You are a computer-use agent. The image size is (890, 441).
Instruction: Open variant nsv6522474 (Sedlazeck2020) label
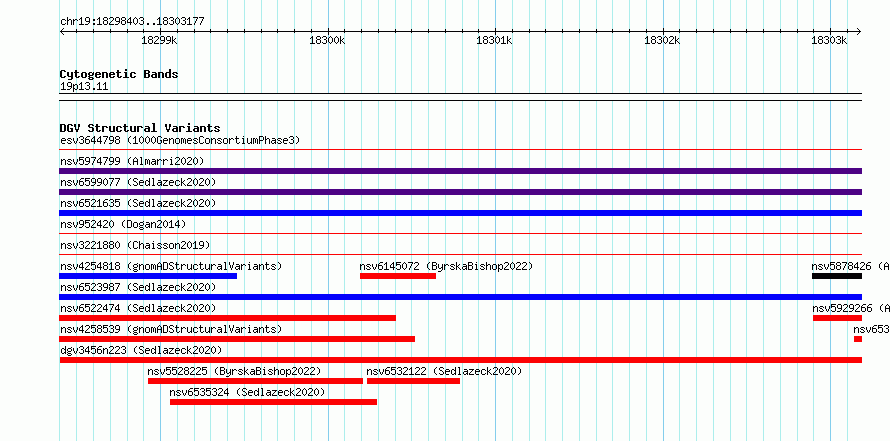(x=138, y=308)
